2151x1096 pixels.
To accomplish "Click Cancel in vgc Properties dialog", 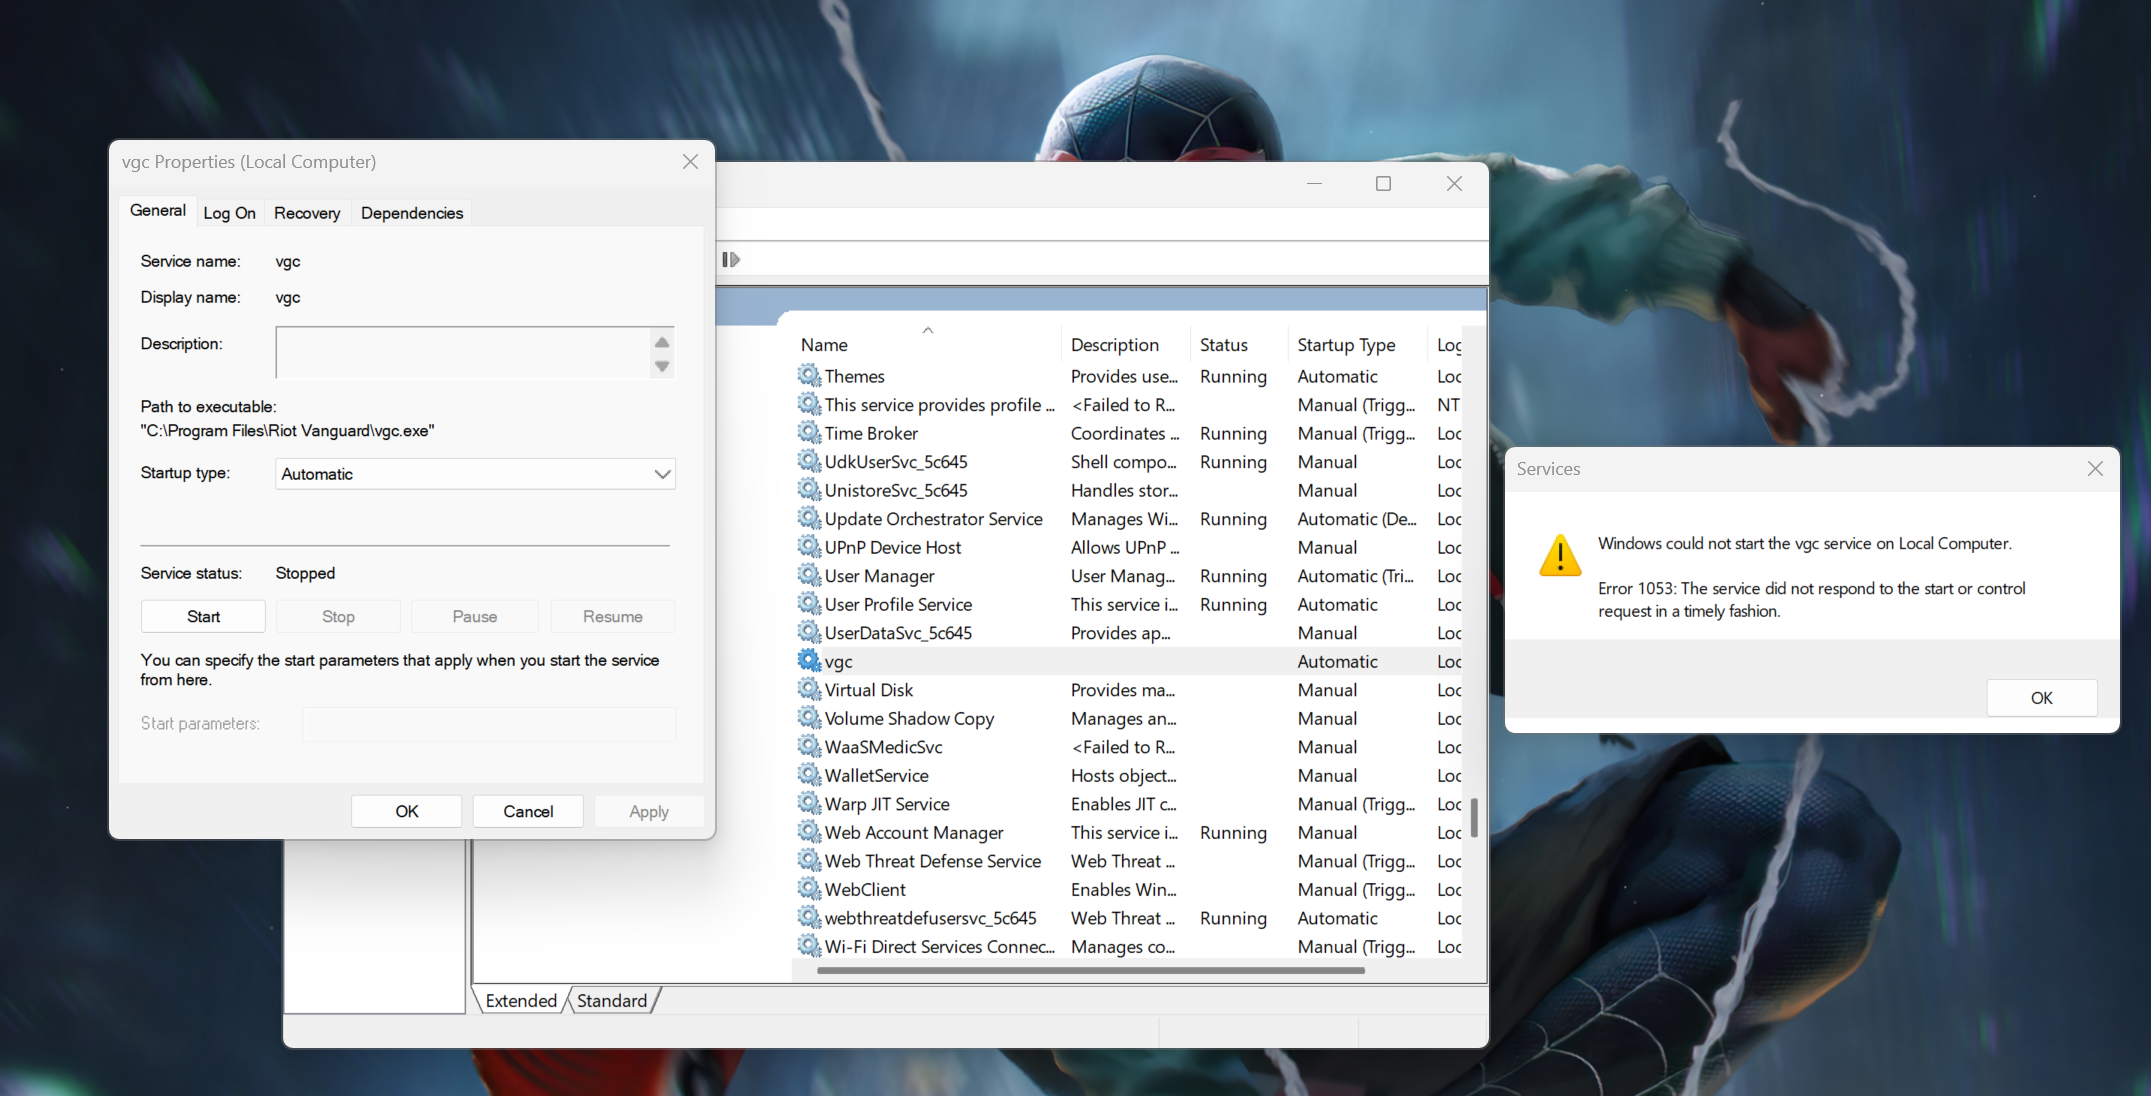I will 528,812.
